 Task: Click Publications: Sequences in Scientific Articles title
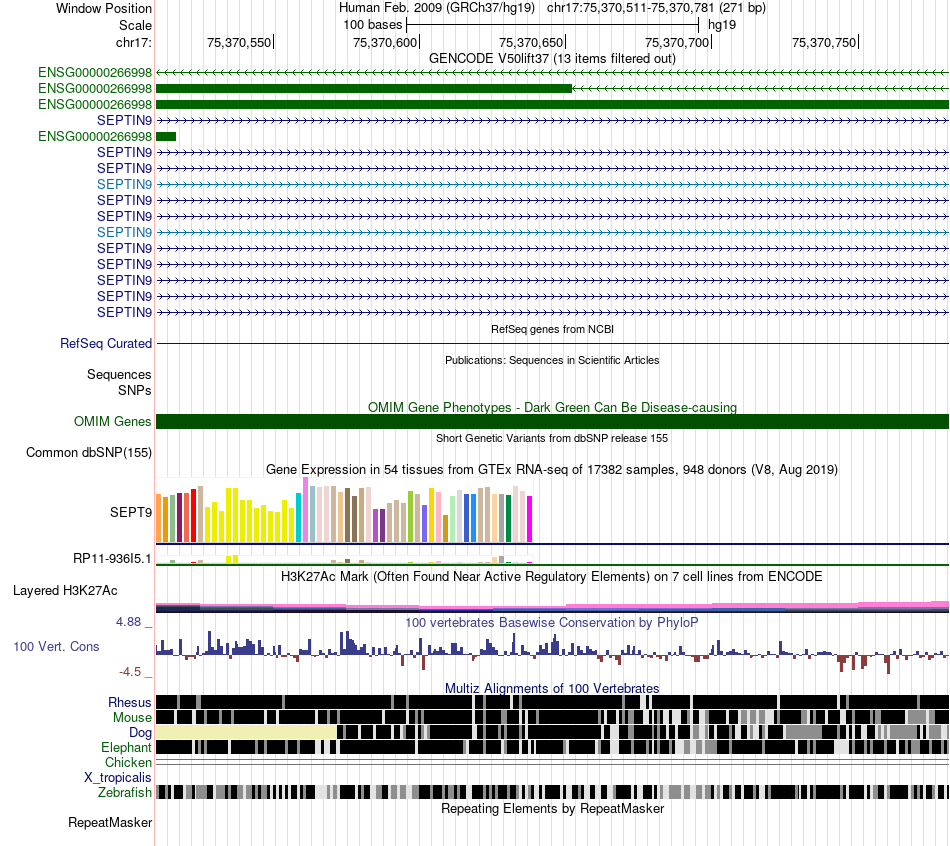pos(552,360)
